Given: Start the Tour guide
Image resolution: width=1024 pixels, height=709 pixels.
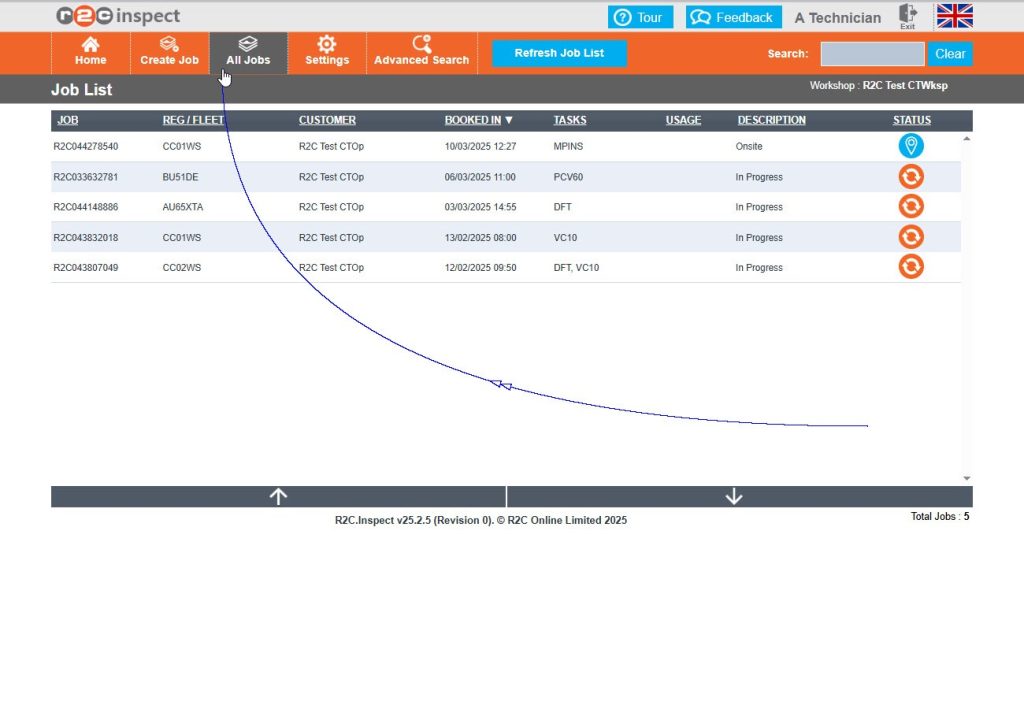Looking at the screenshot, I should [x=640, y=17].
